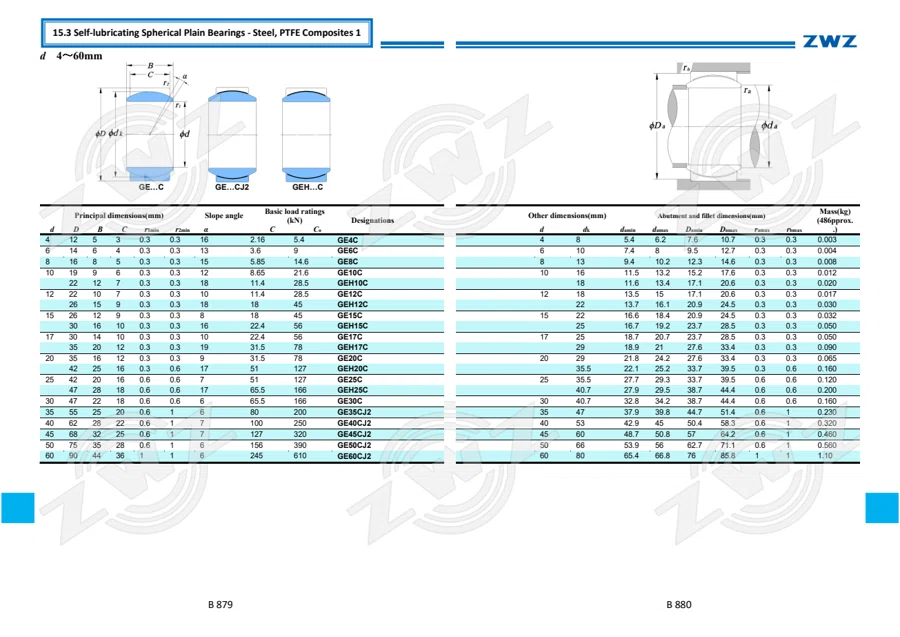Click the 'Principal dimensions(mm)' column header
This screenshot has width=900, height=637.
119,216
